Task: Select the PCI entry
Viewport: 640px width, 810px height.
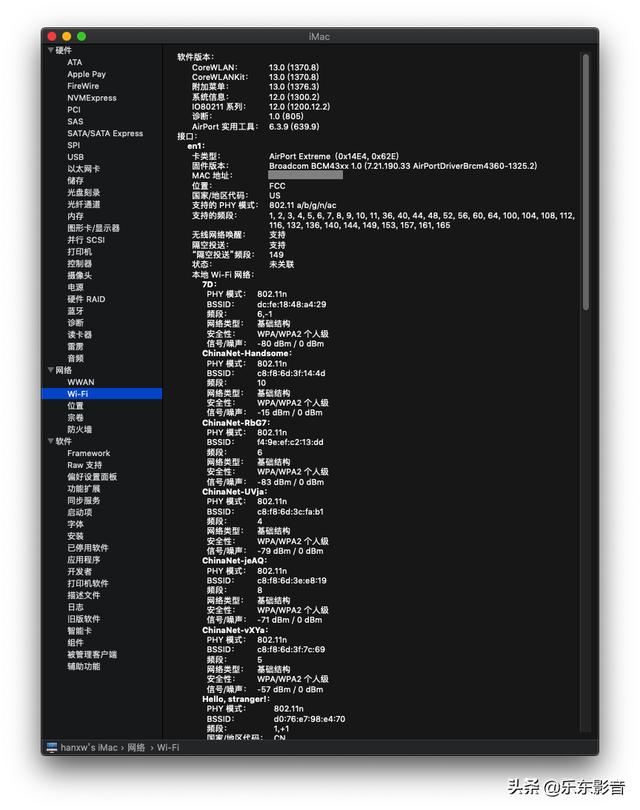Action: [74, 110]
